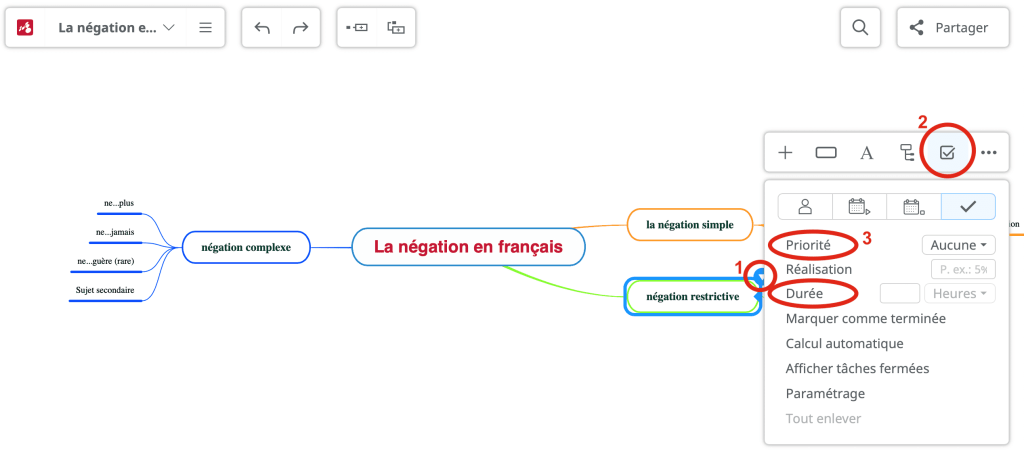Open Paramétrage menu entry

(825, 394)
